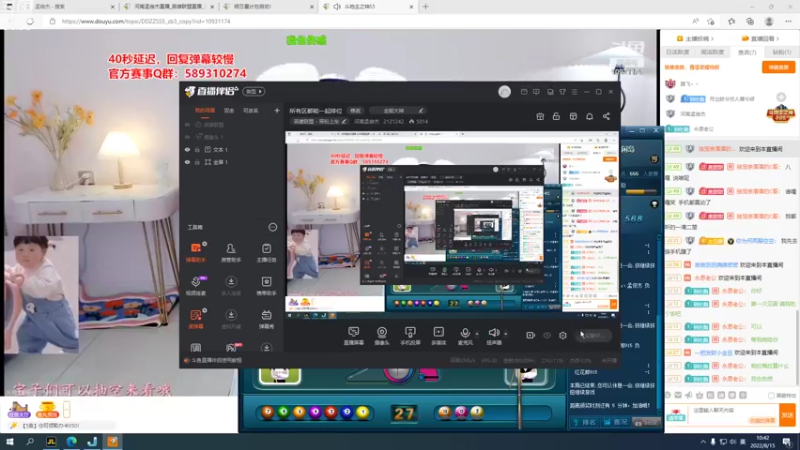Click the gift box icon in stream header
This screenshot has width=800, height=450.
coord(540,116)
